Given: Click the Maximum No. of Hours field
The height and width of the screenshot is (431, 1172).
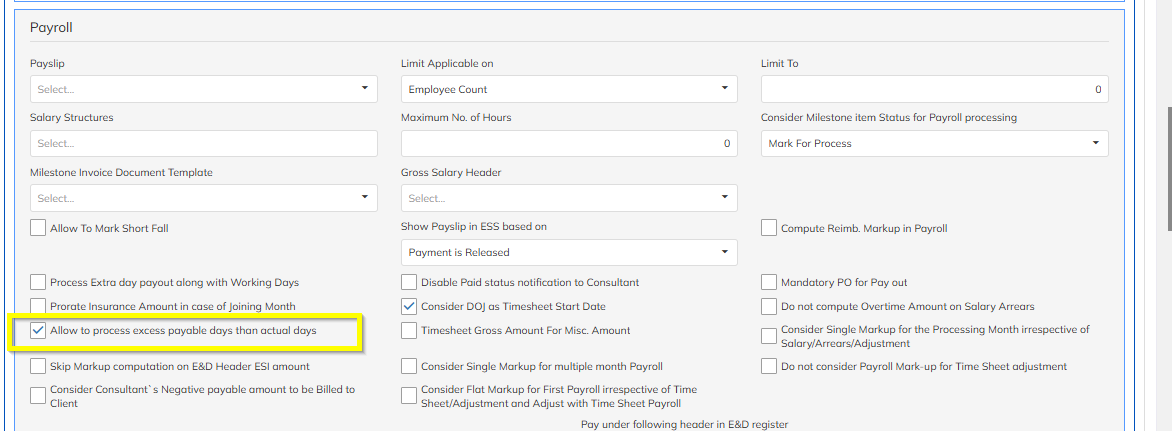Looking at the screenshot, I should click(569, 143).
